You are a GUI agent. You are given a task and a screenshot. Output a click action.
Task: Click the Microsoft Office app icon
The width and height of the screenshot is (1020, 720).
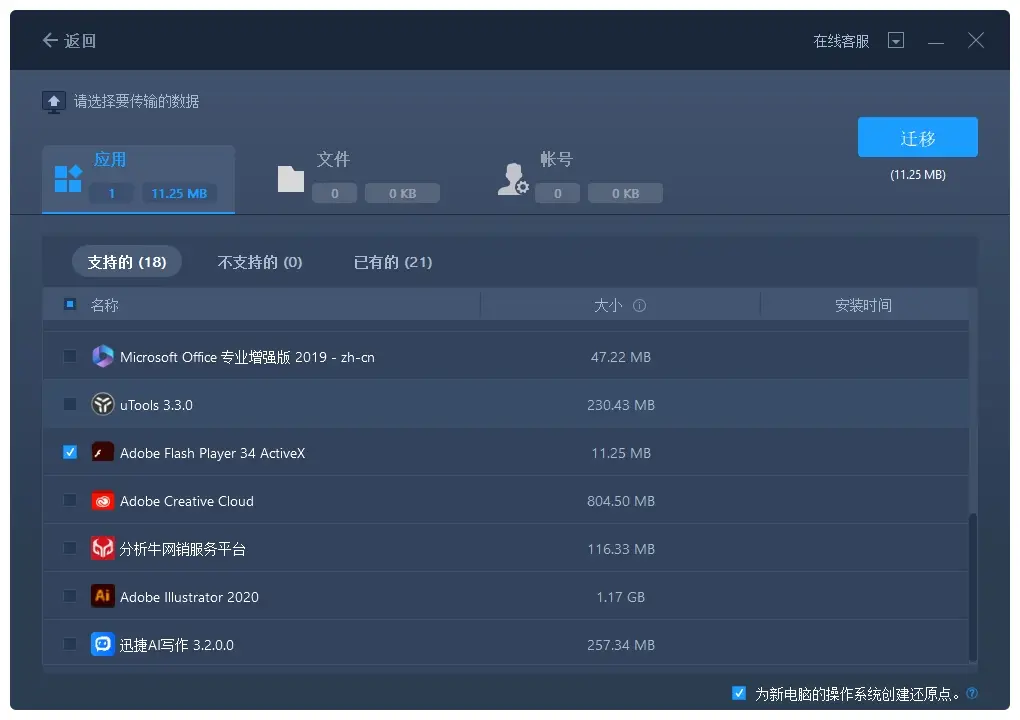click(x=103, y=356)
